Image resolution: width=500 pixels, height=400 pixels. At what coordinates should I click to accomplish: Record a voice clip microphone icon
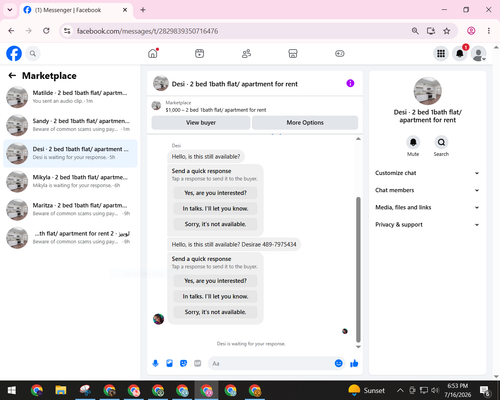click(155, 363)
